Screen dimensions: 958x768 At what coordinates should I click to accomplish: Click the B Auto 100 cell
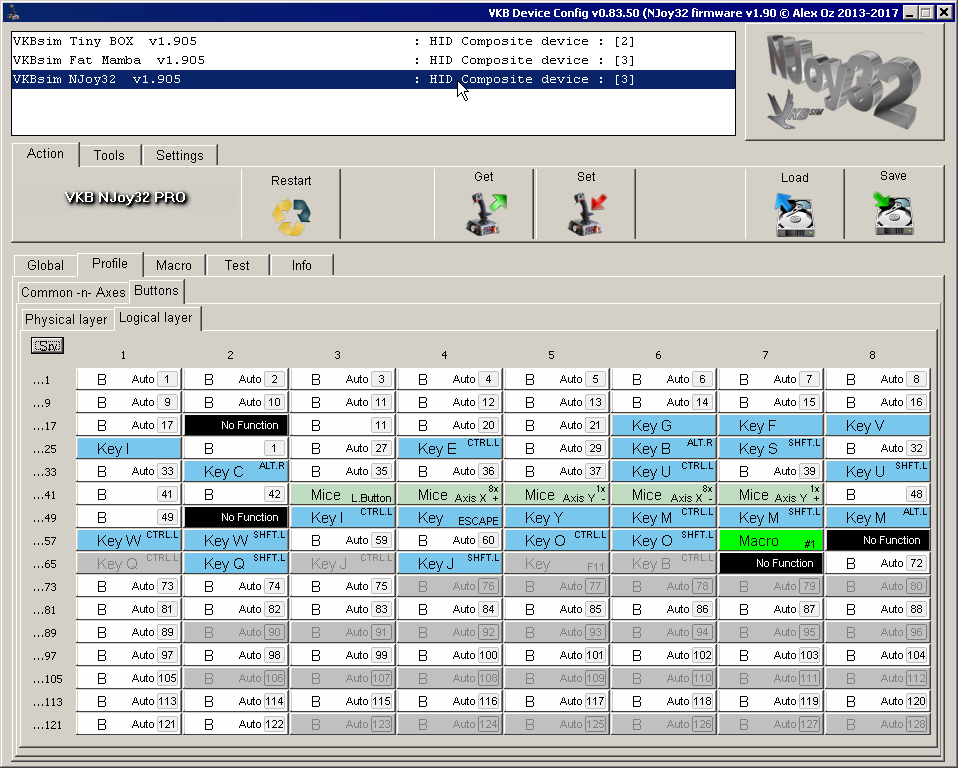point(450,656)
